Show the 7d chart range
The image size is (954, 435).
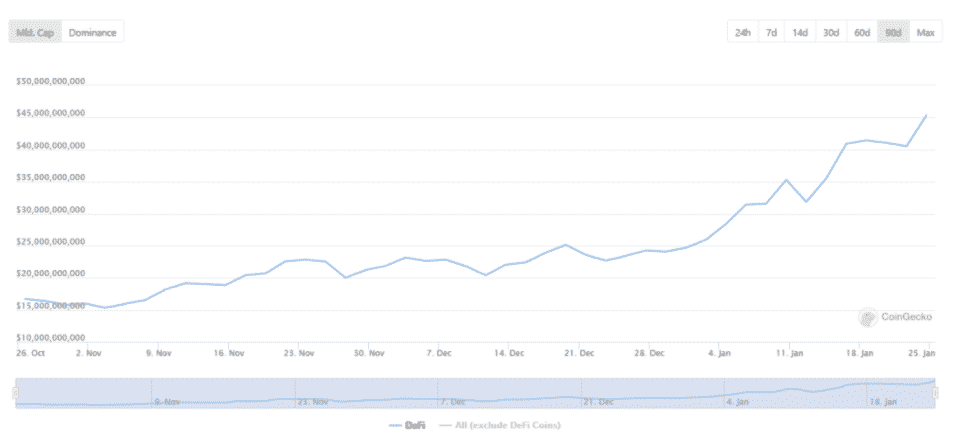tap(771, 32)
